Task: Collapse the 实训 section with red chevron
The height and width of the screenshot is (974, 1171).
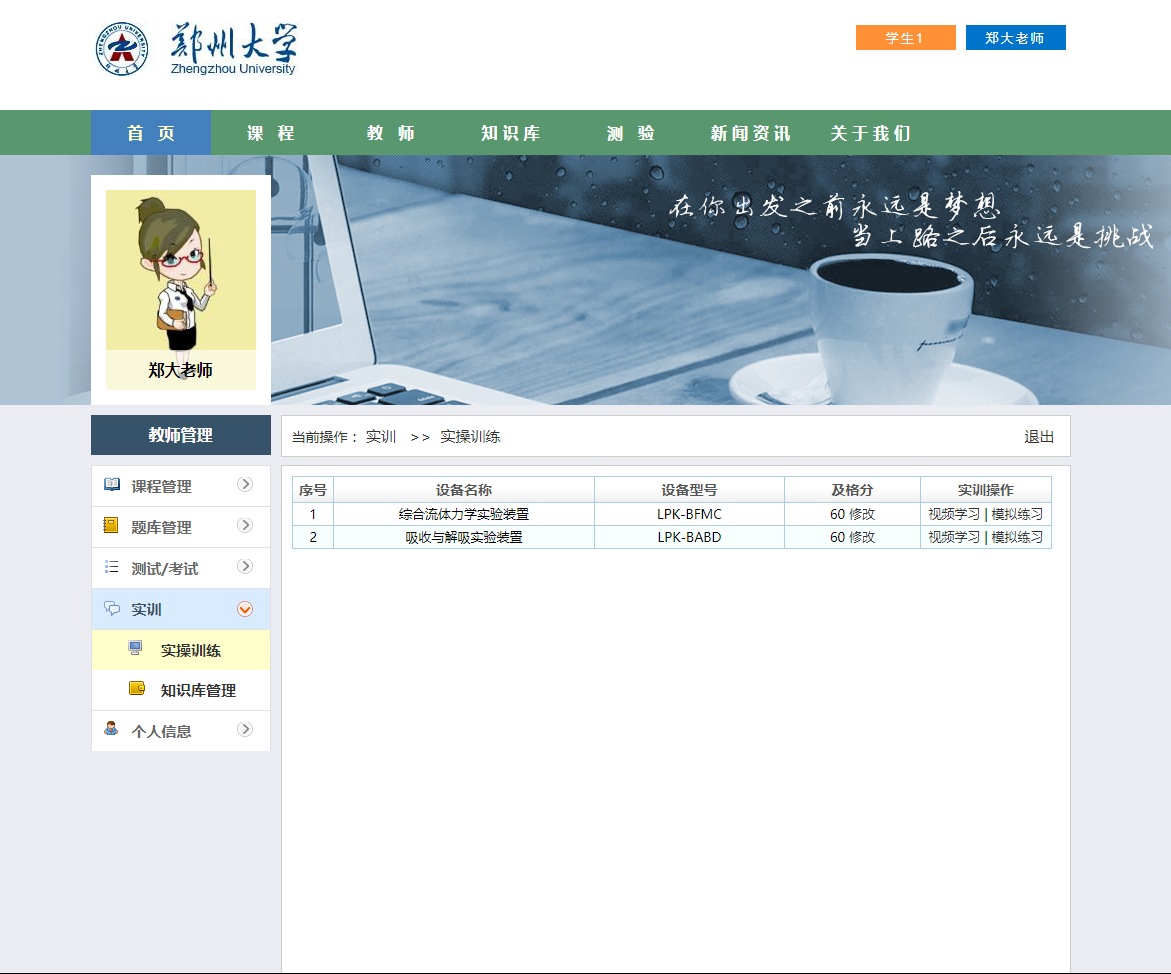Action: pyautogui.click(x=245, y=609)
